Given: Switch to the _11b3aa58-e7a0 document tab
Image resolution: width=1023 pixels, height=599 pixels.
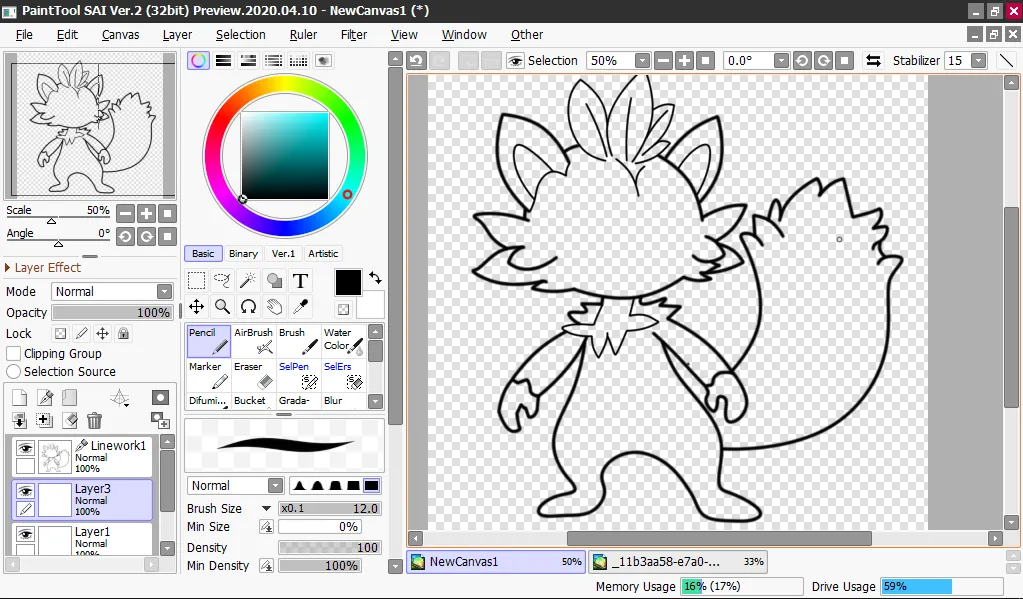Looking at the screenshot, I should [x=677, y=561].
